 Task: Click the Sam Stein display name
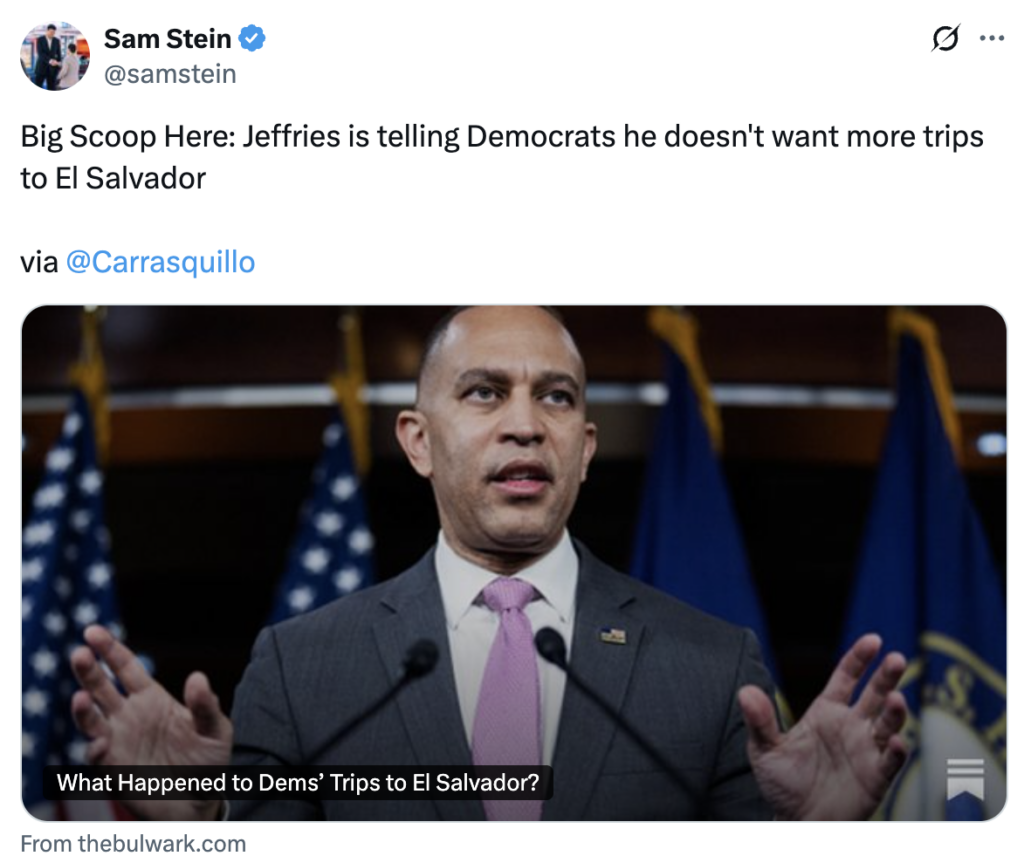[167, 39]
